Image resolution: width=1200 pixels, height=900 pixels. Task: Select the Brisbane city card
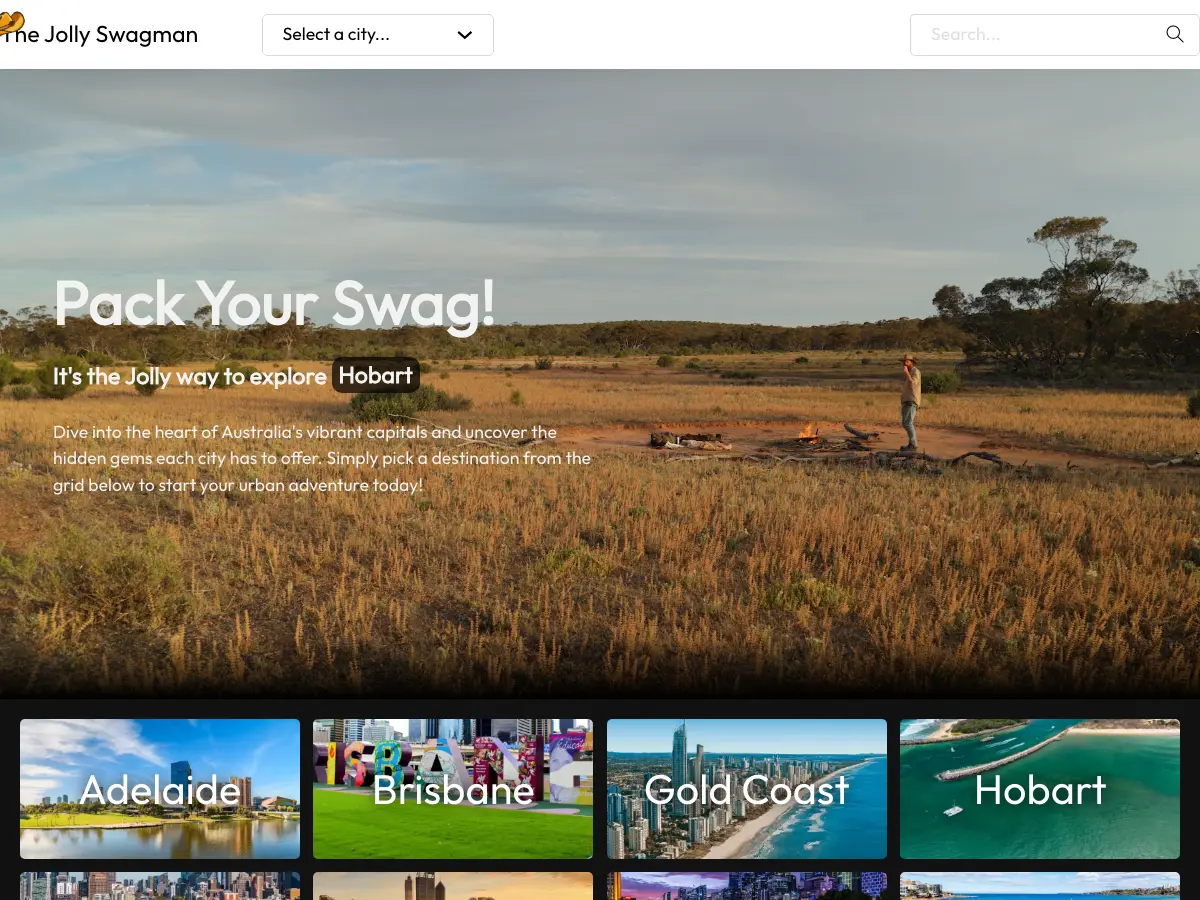453,789
